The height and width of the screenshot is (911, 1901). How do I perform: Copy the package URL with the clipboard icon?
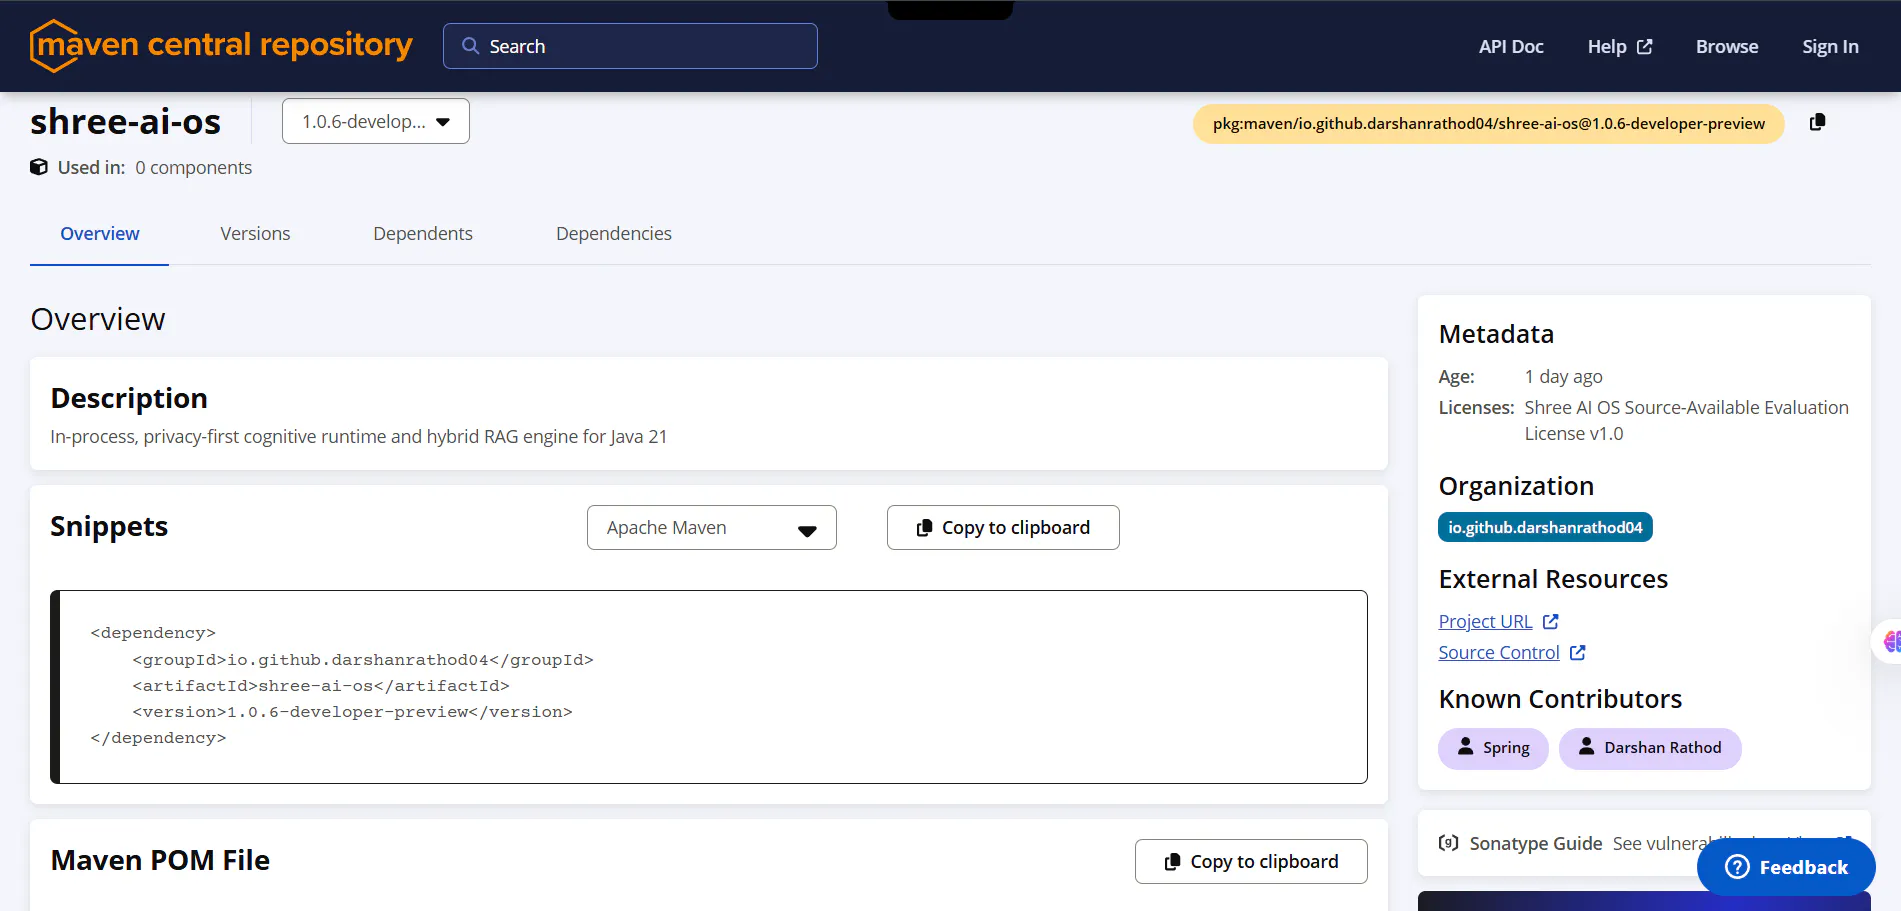tap(1817, 122)
